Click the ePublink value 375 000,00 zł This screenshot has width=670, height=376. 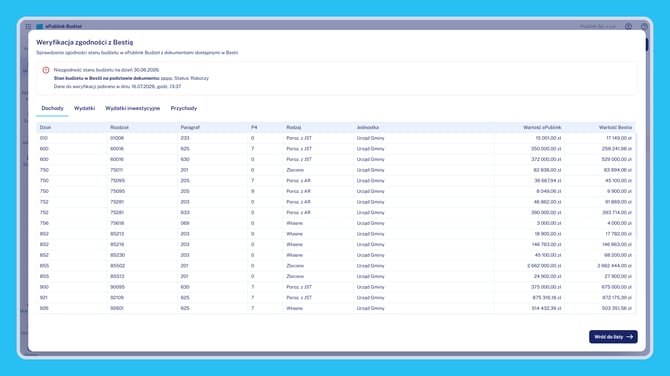(x=546, y=287)
